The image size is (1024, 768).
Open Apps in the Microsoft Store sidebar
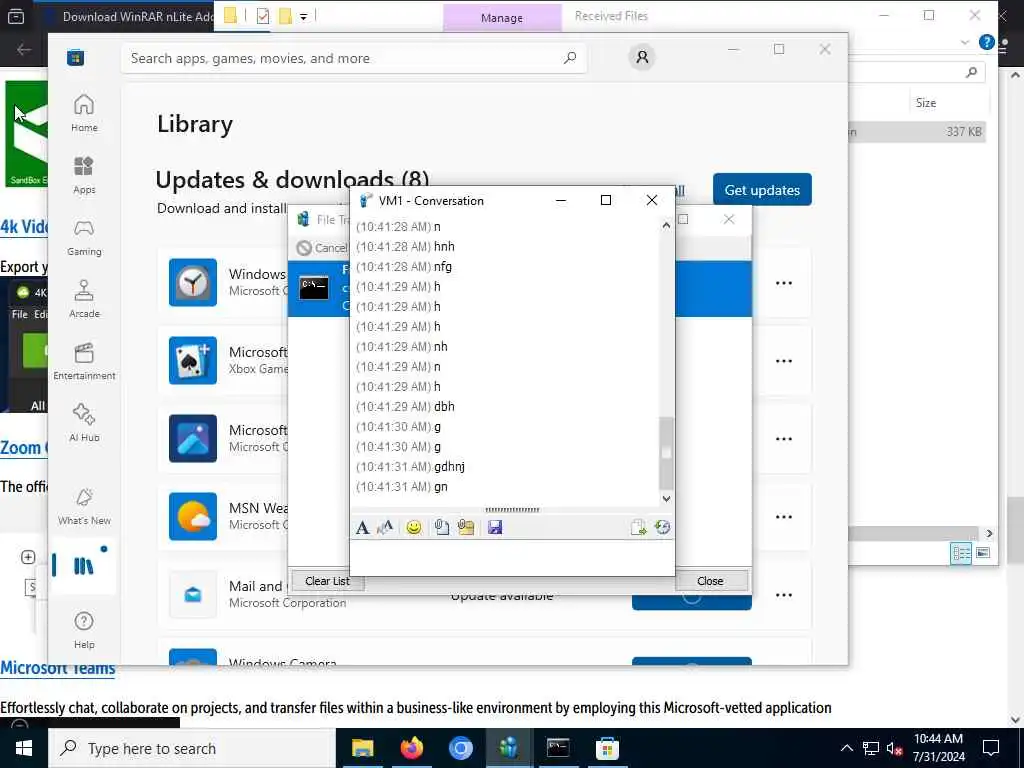pyautogui.click(x=84, y=175)
